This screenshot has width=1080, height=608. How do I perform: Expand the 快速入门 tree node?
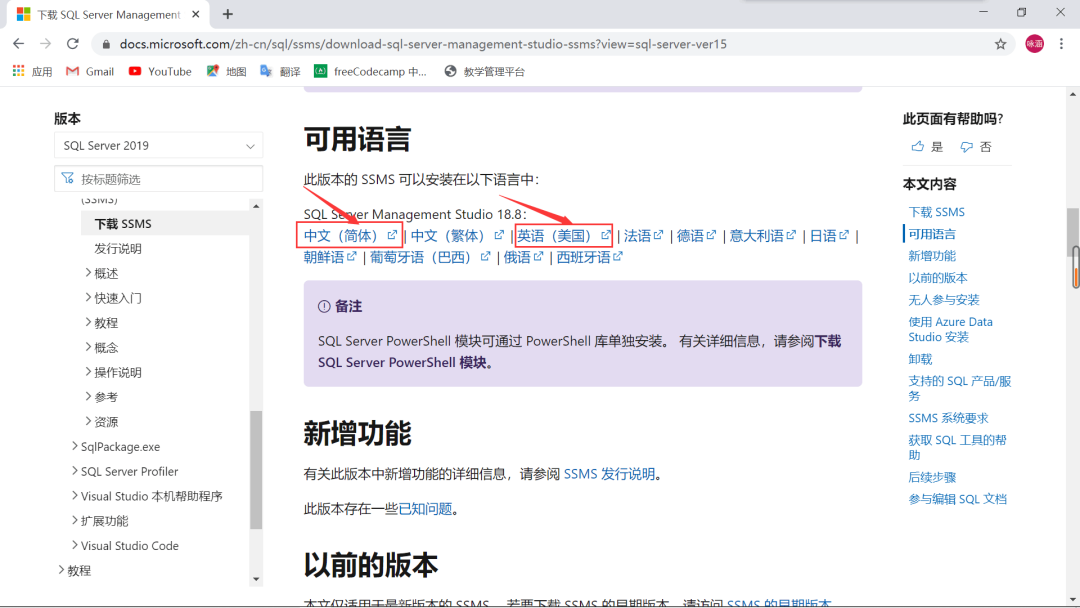[x=88, y=297]
